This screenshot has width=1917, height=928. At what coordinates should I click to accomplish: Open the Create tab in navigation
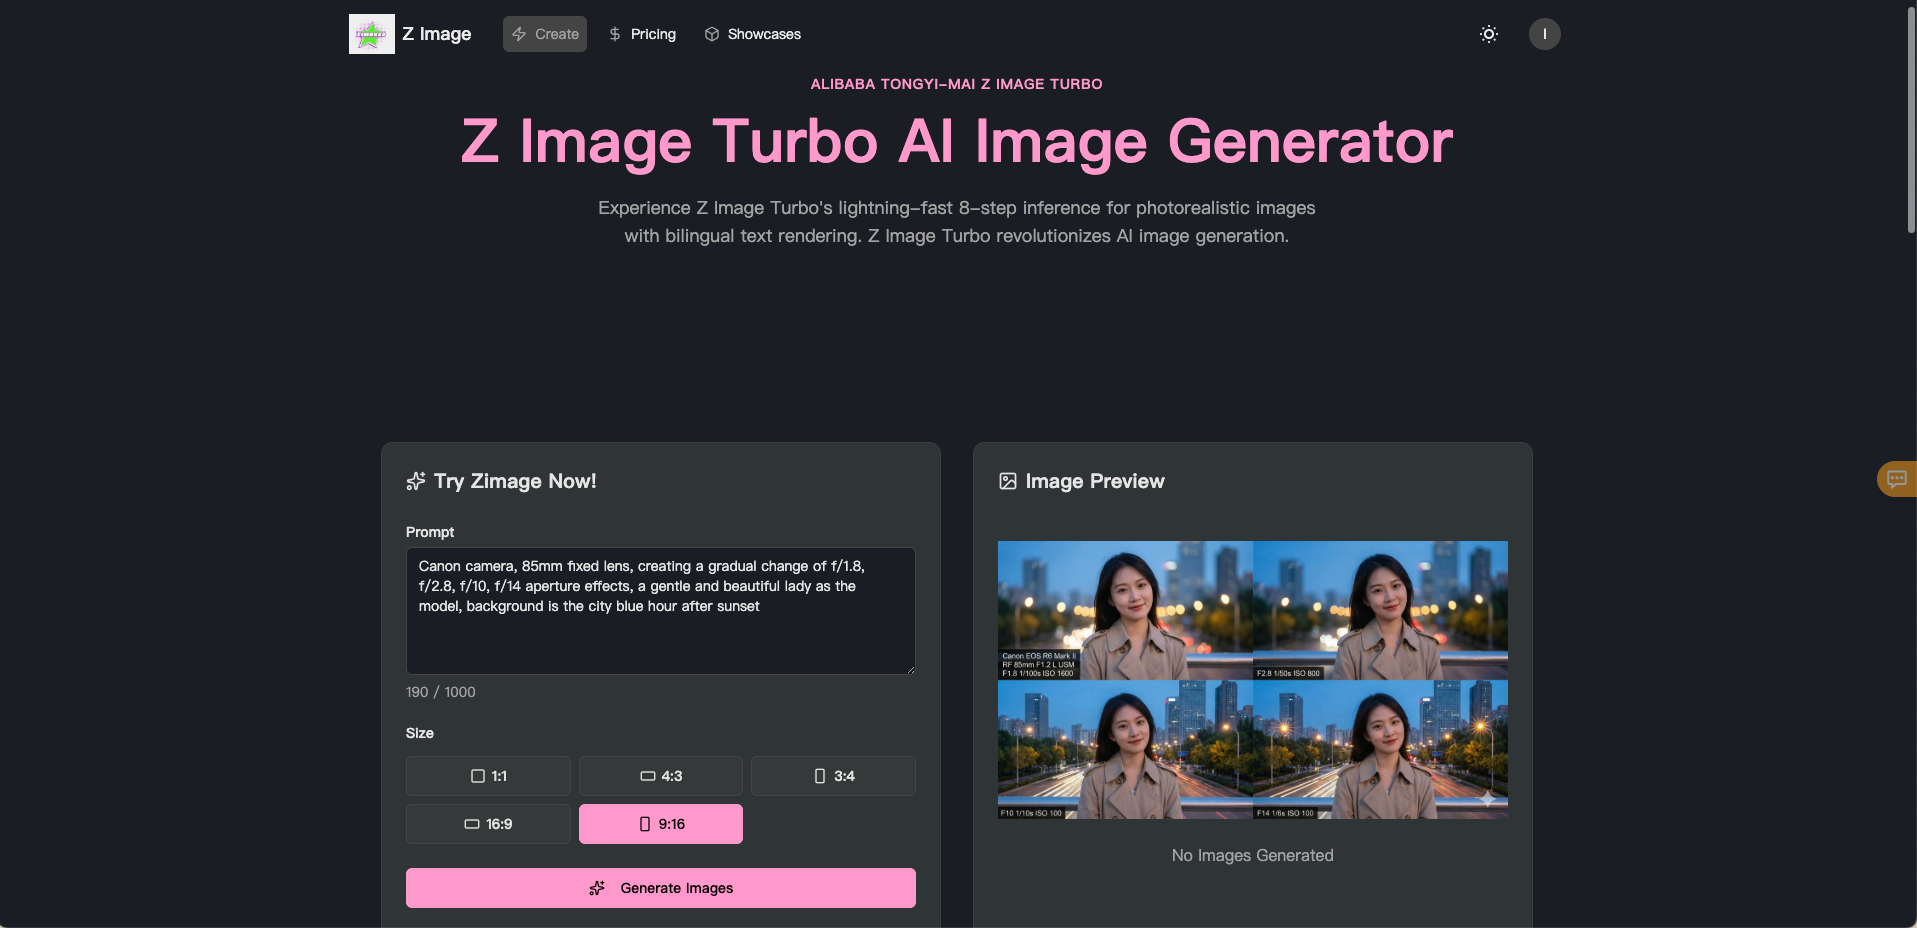pyautogui.click(x=545, y=34)
